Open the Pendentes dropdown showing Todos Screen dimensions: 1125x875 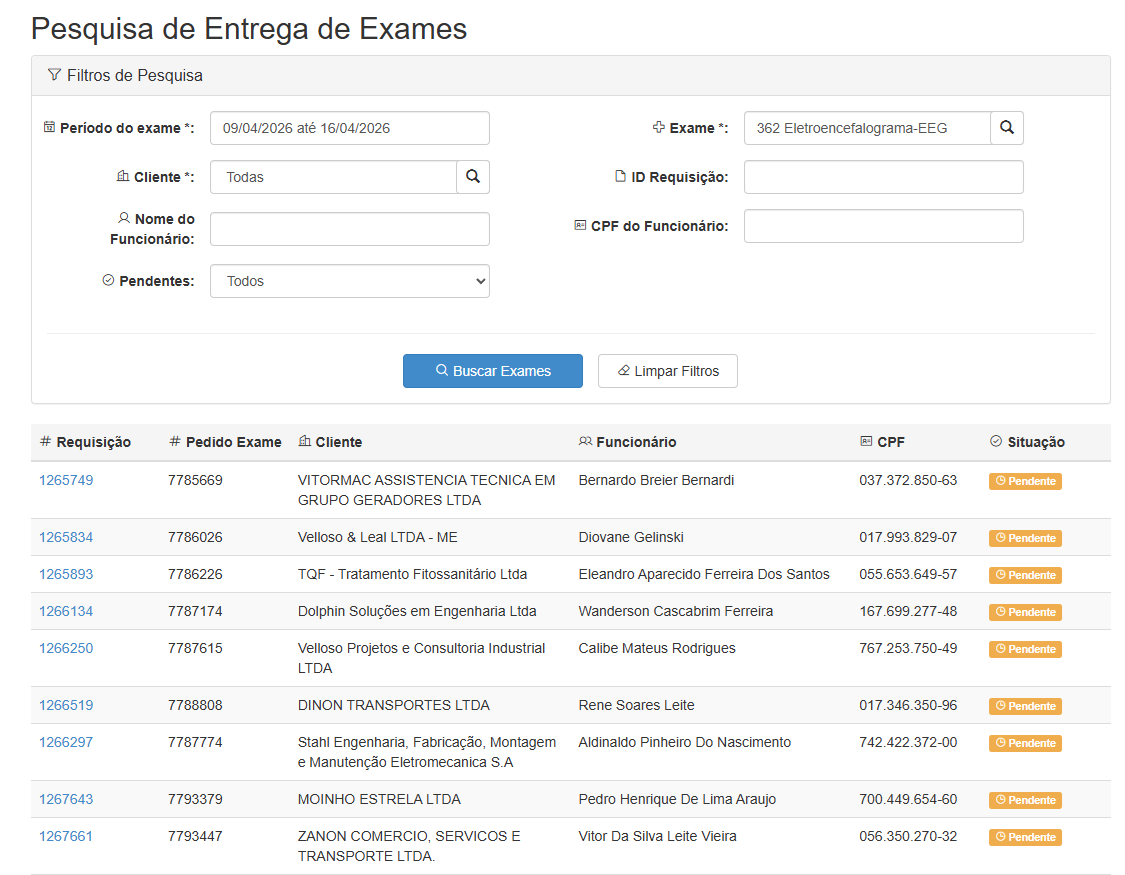pyautogui.click(x=350, y=281)
